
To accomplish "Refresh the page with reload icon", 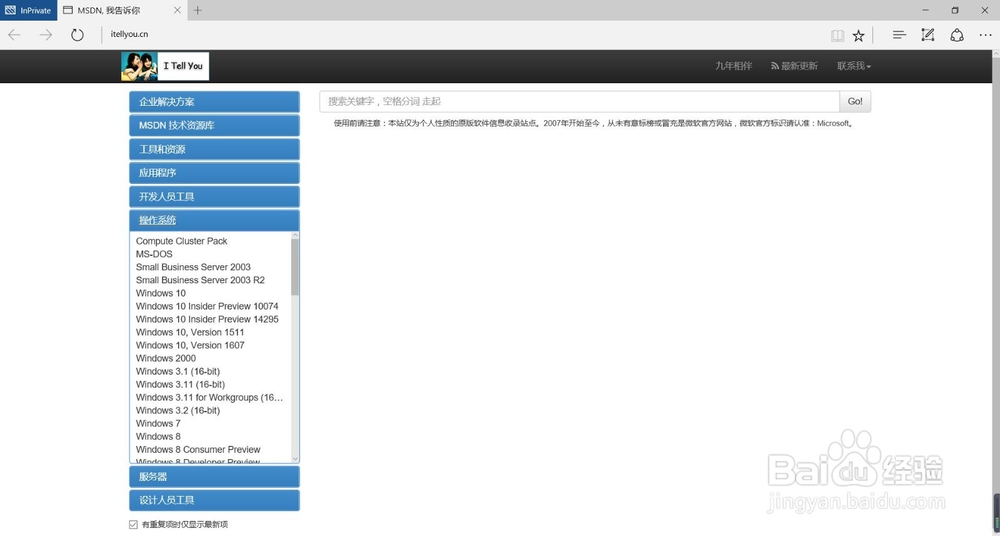I will pyautogui.click(x=77, y=35).
